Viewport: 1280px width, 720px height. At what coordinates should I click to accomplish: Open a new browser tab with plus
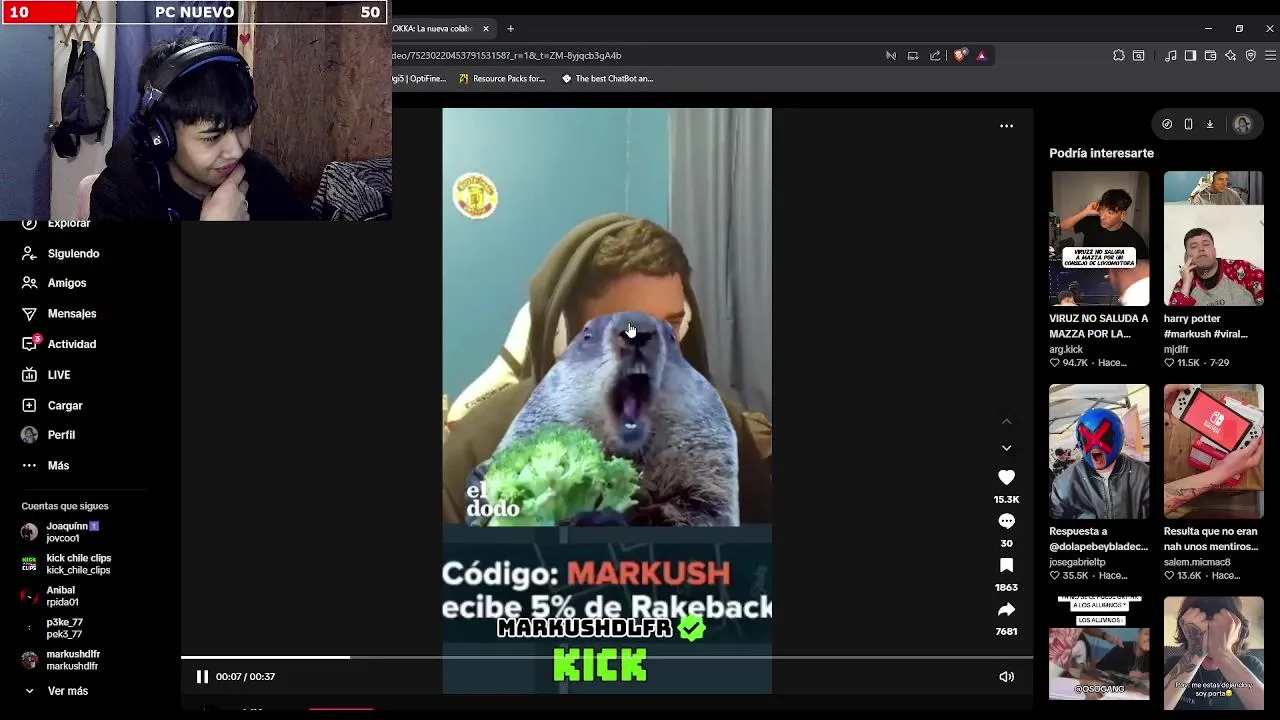coord(510,28)
